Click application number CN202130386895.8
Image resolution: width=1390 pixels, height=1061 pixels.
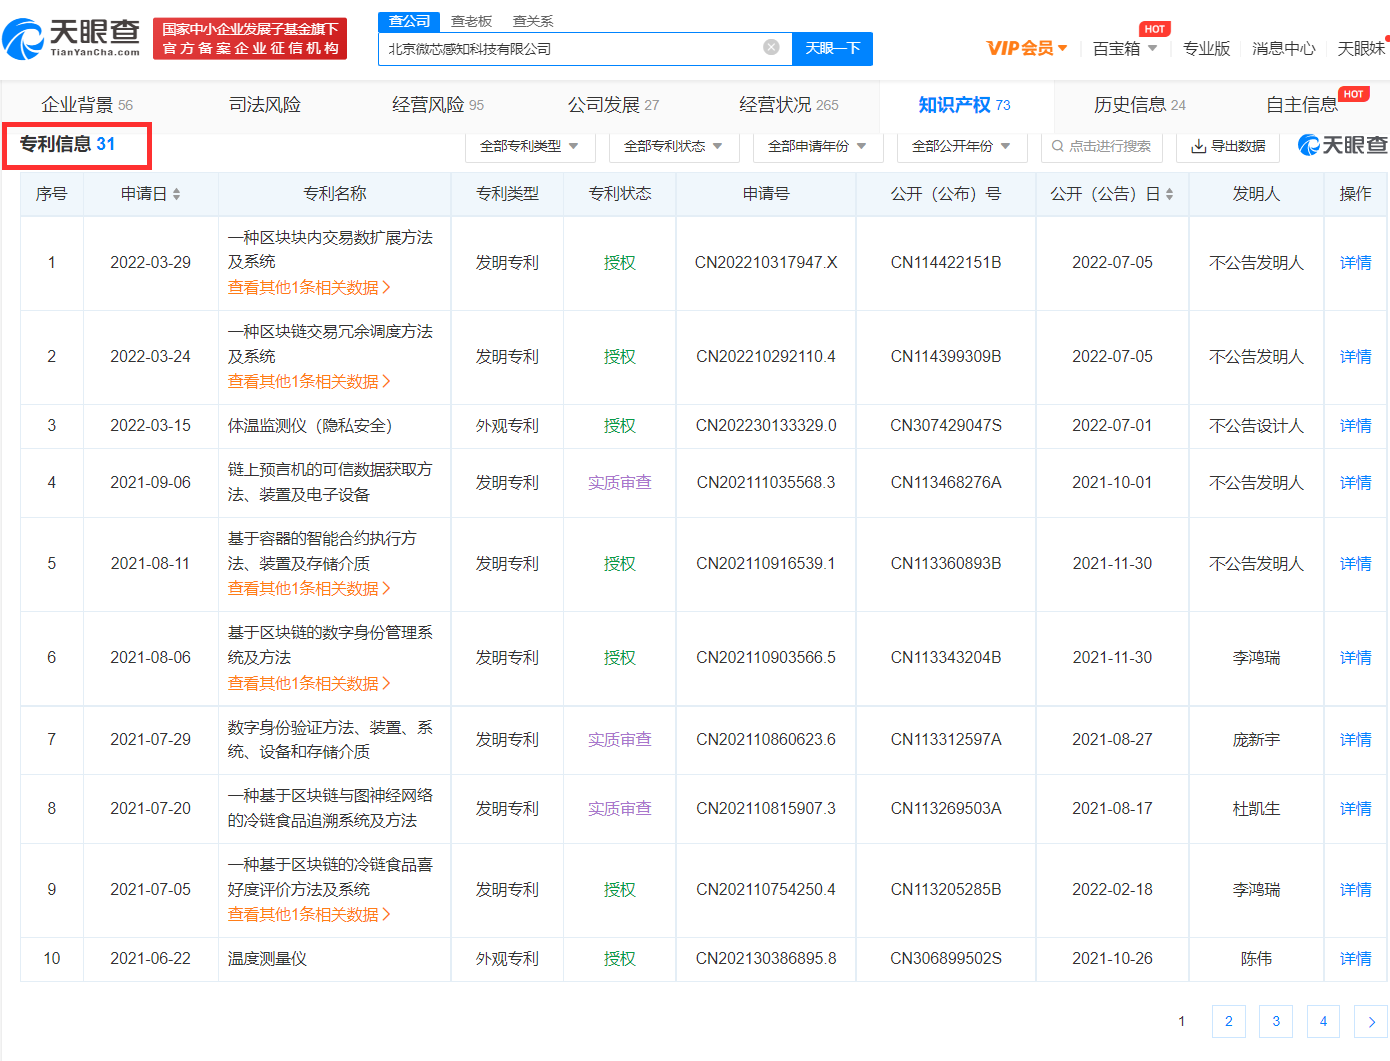coord(766,959)
